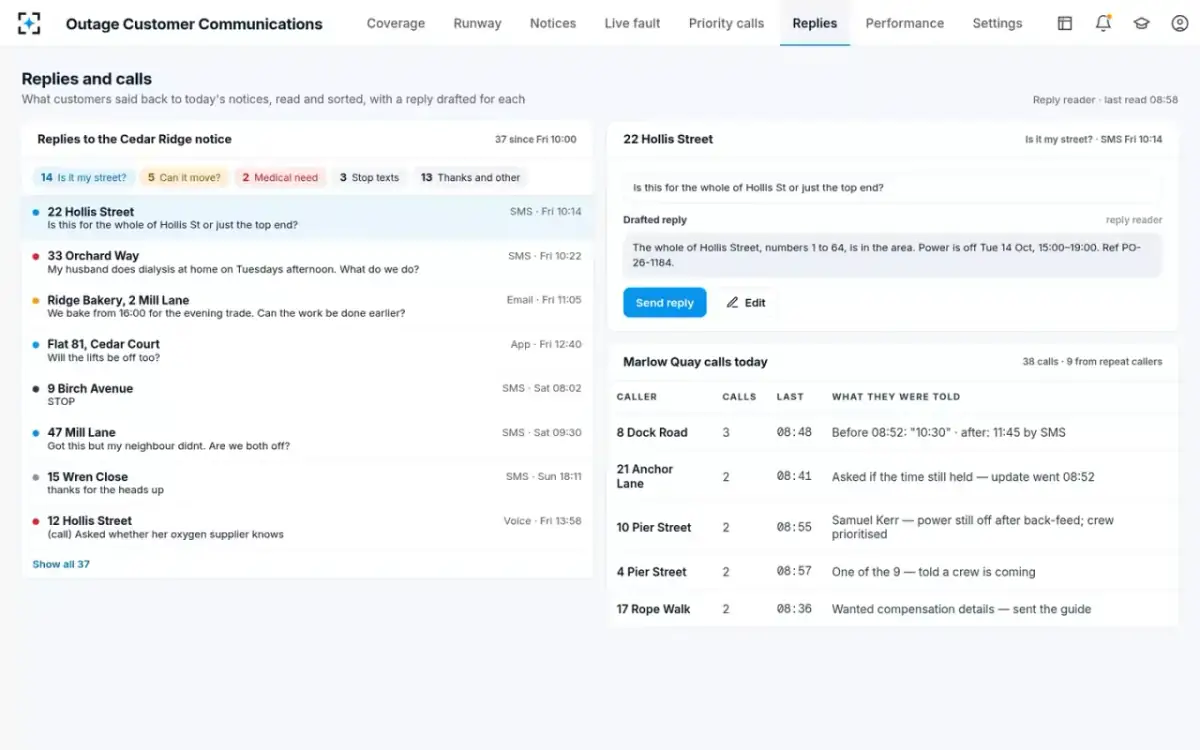Click the 17 Rope Walk caller row

coord(892,609)
